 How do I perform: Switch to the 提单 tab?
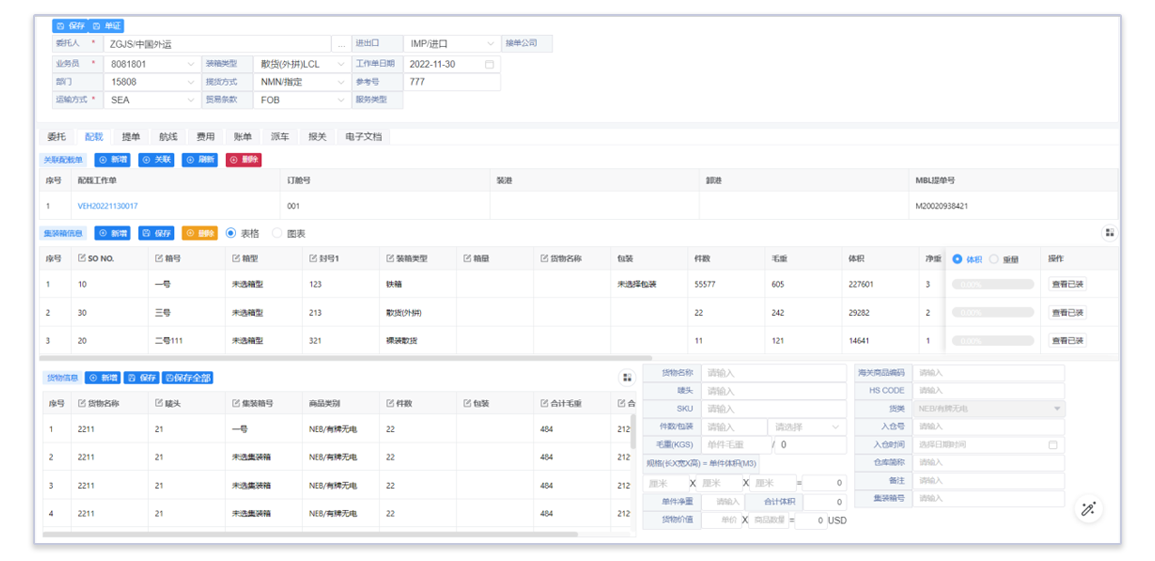[x=131, y=137]
